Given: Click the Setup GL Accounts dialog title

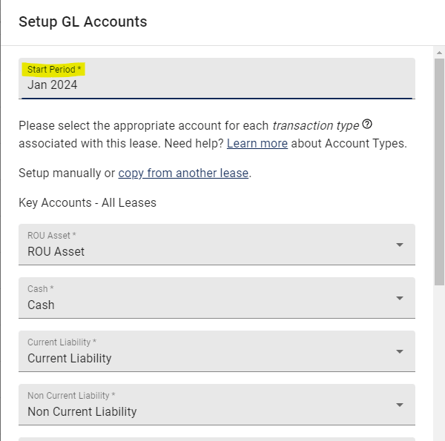Looking at the screenshot, I should pos(83,22).
